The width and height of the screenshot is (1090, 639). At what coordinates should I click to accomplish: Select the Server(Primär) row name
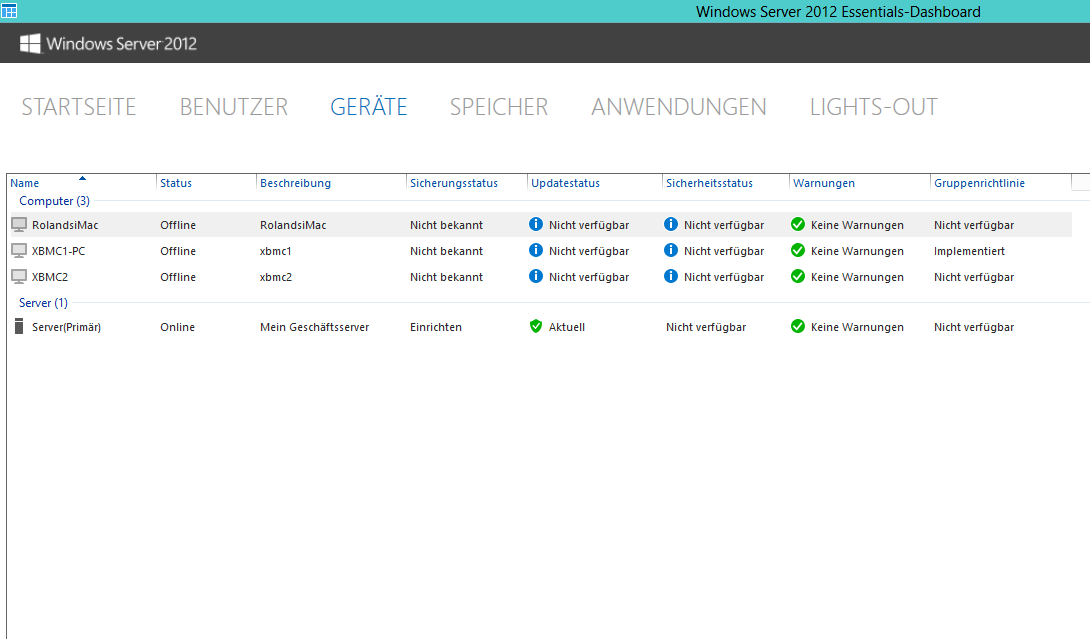click(67, 327)
